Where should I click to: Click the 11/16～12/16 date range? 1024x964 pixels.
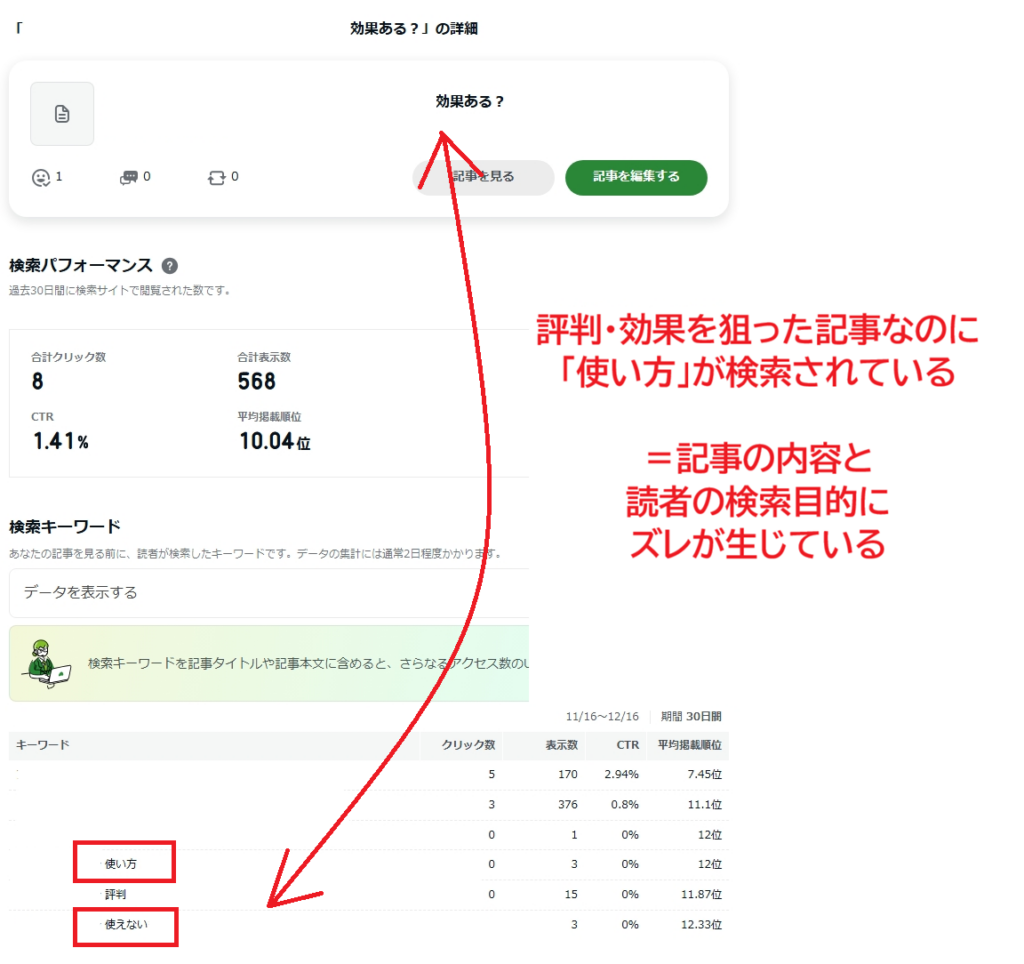coord(601,717)
